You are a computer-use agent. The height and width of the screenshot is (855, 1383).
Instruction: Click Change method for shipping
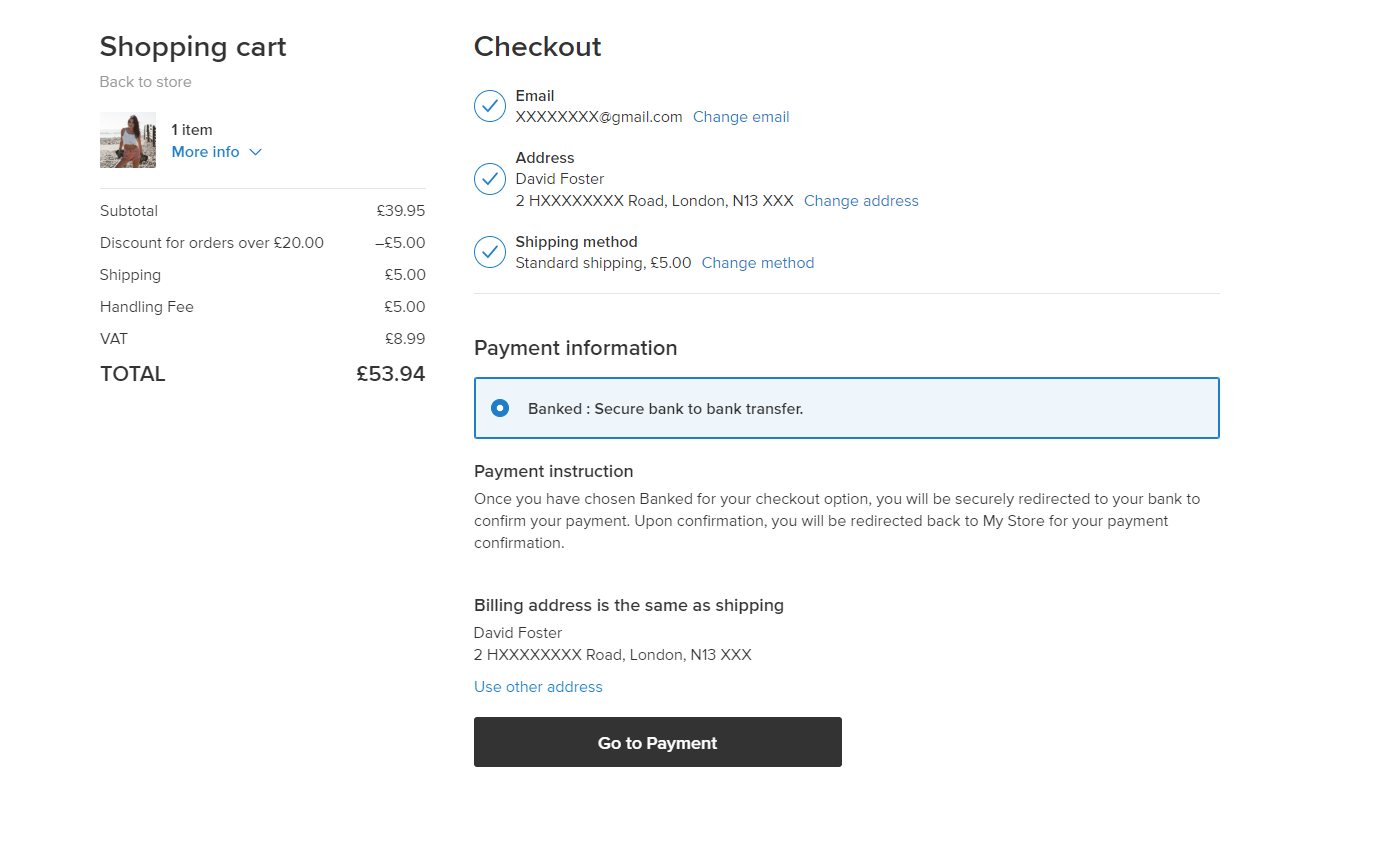click(758, 263)
